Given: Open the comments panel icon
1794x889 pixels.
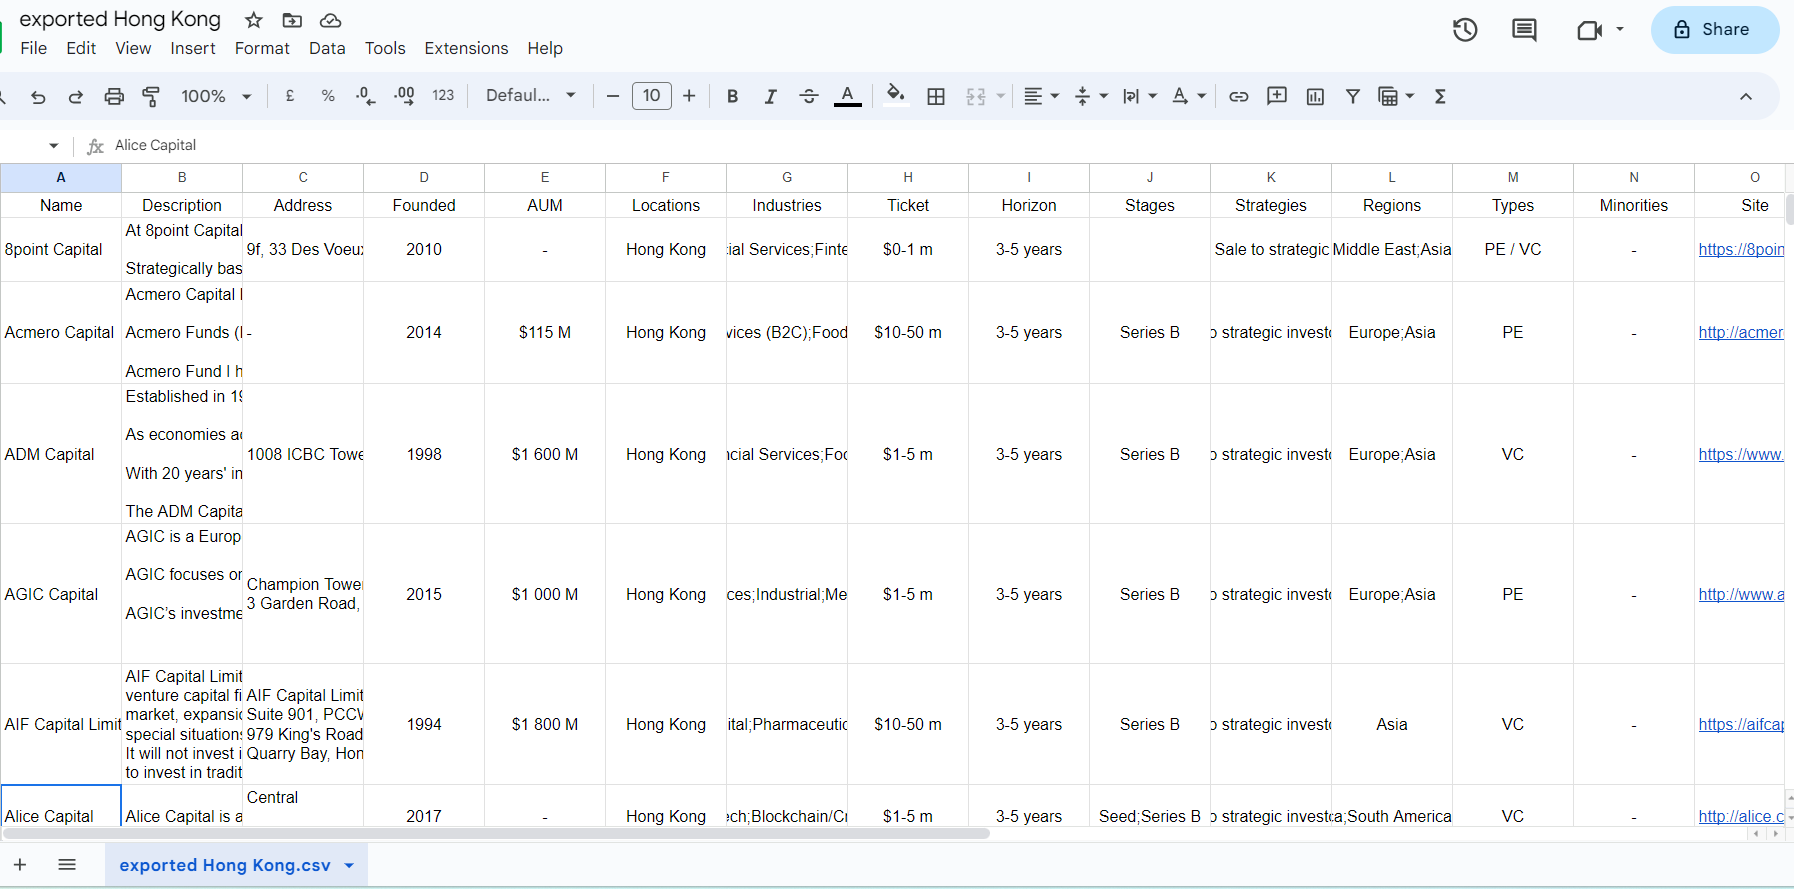Looking at the screenshot, I should [x=1524, y=30].
